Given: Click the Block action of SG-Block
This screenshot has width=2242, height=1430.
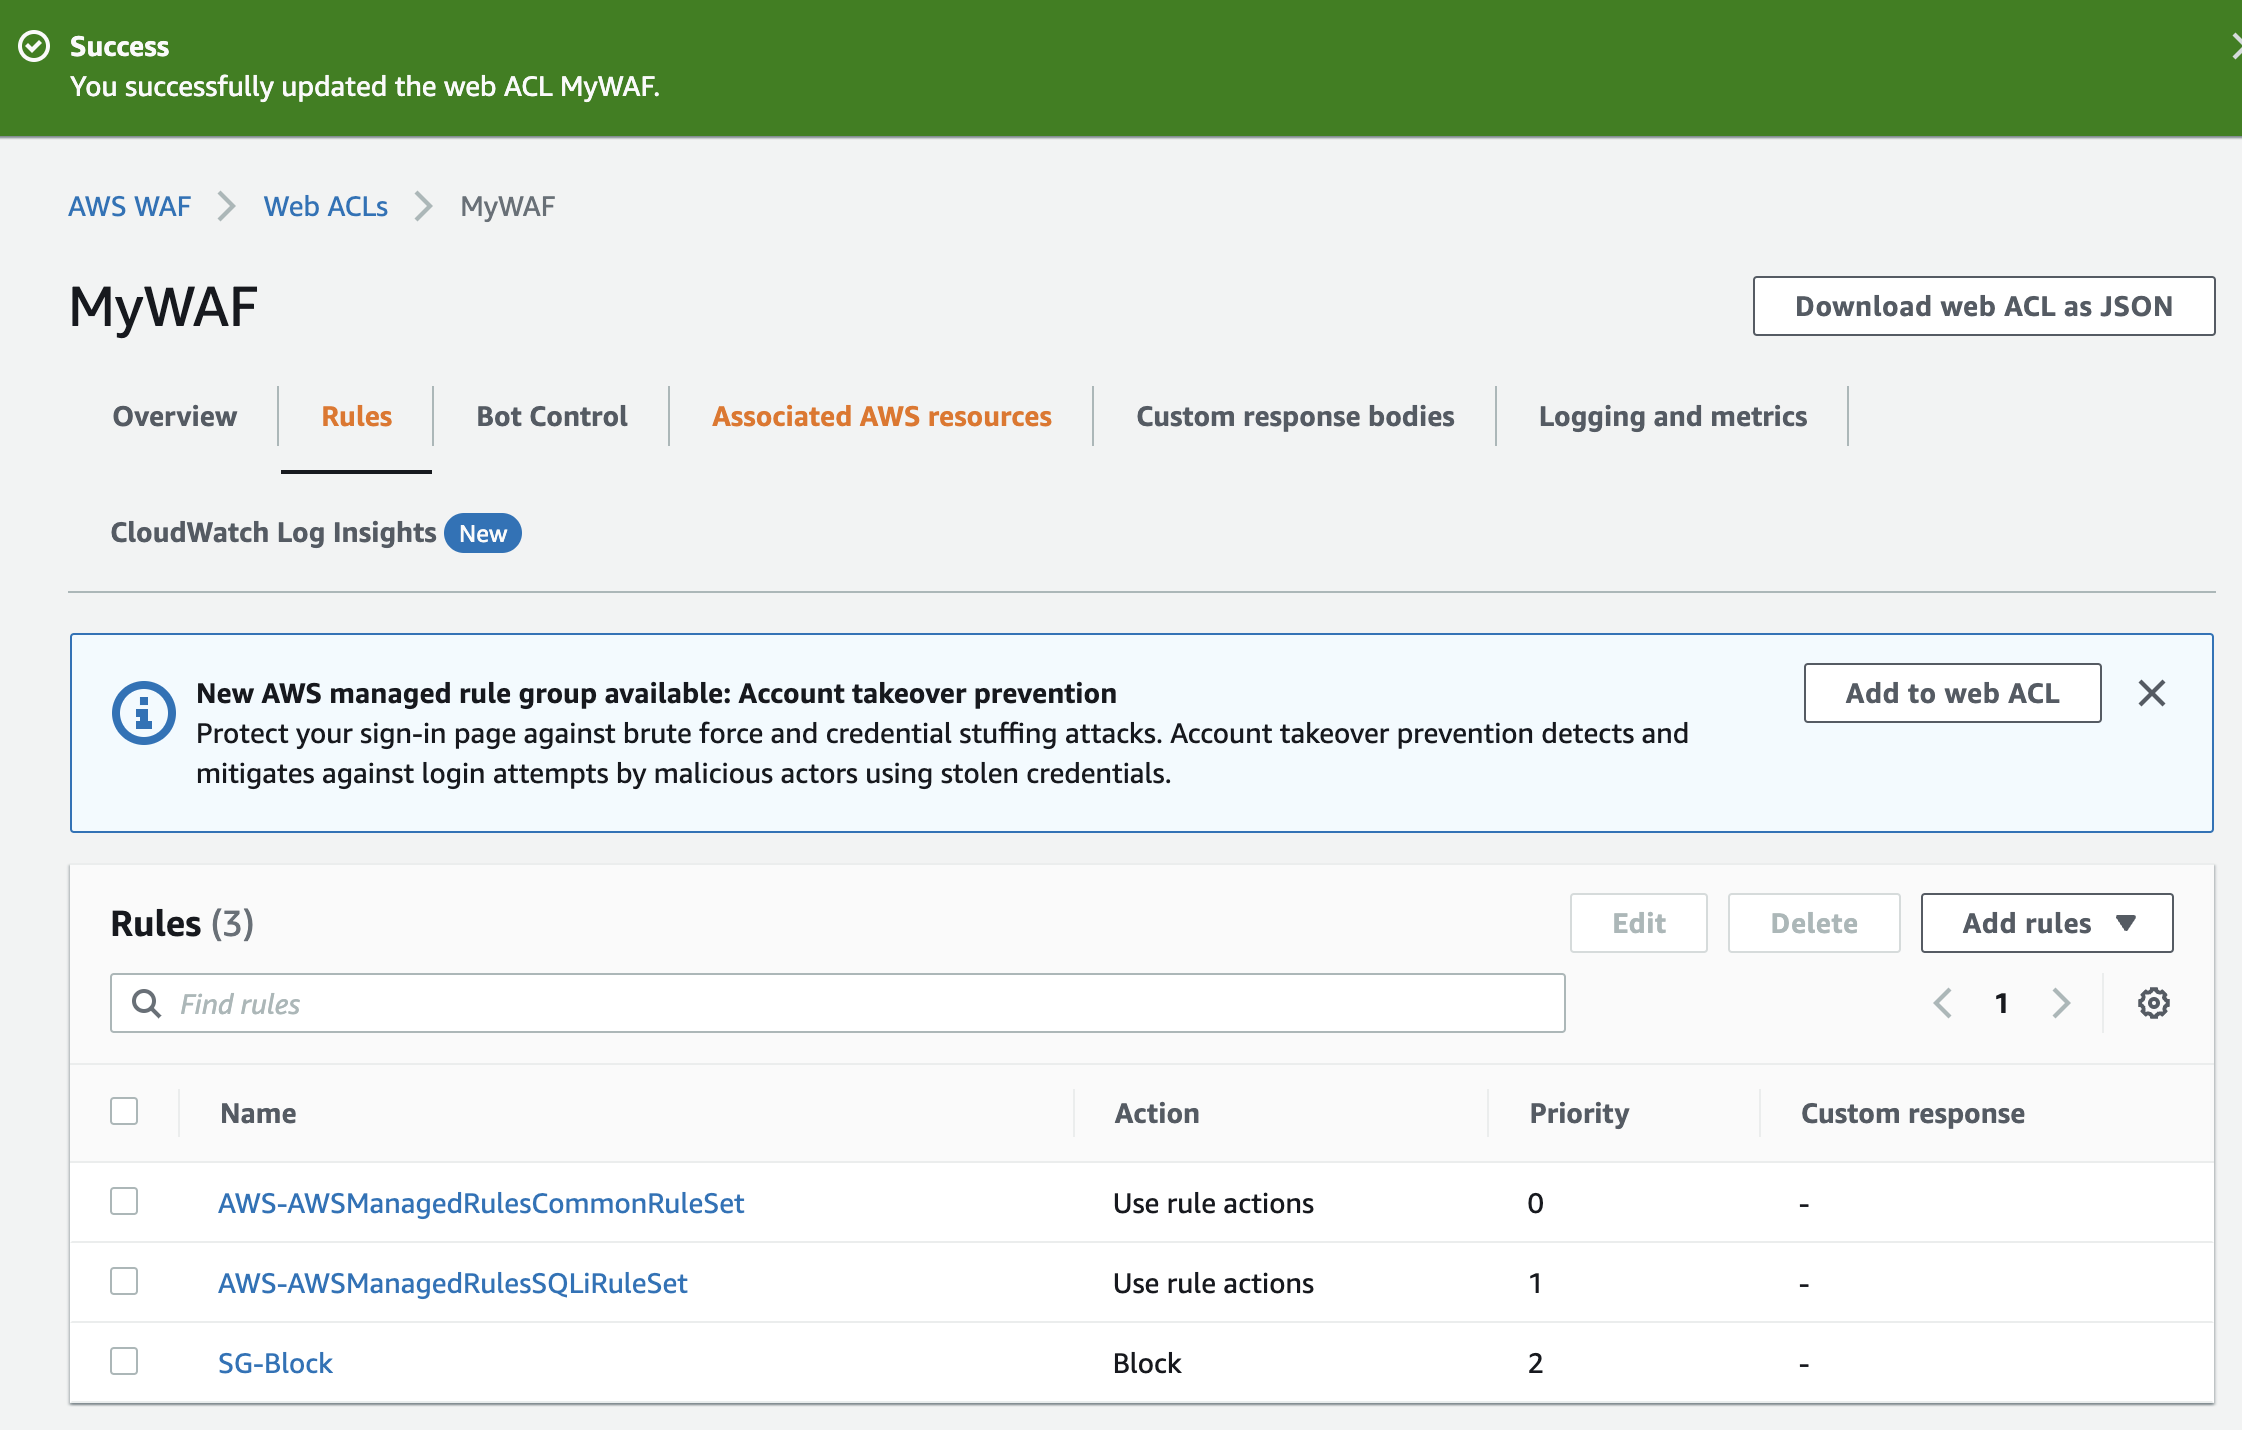Looking at the screenshot, I should coord(1147,1363).
